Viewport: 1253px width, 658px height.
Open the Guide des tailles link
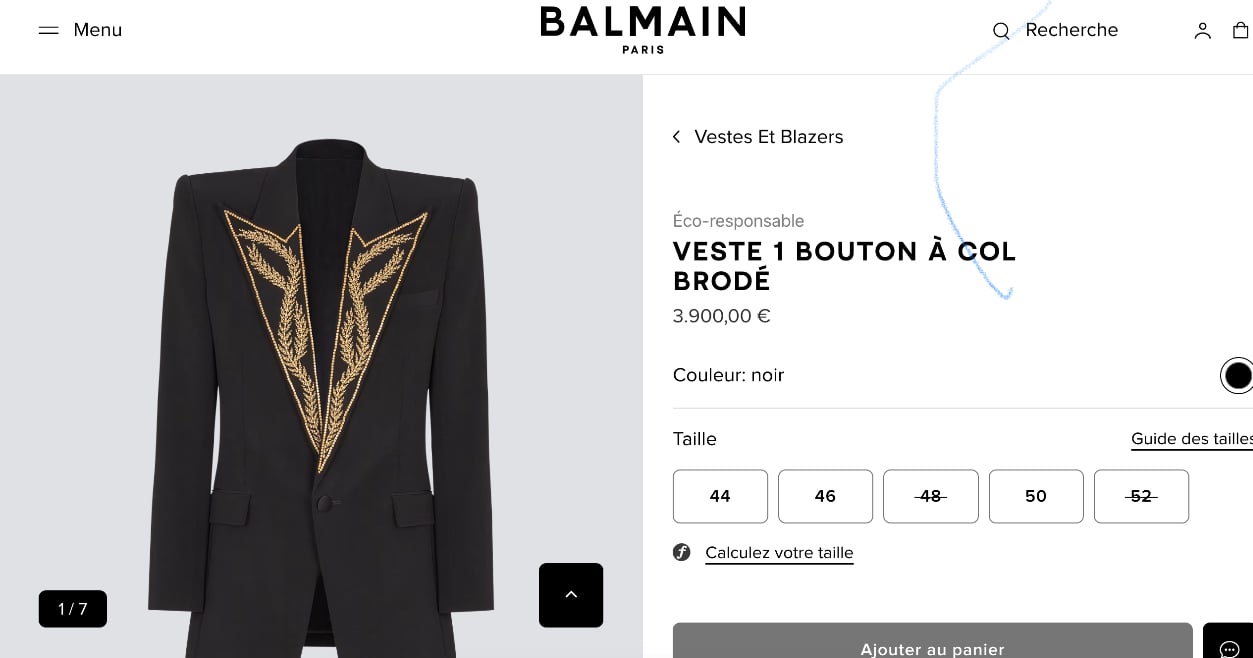1191,439
